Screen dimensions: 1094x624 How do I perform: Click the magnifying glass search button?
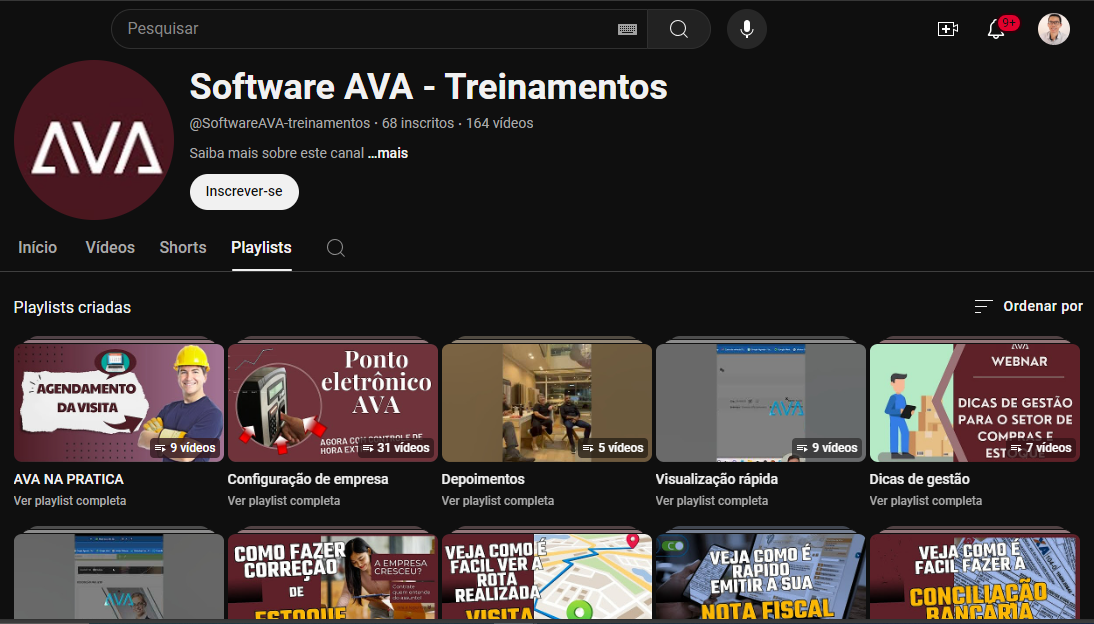point(678,29)
